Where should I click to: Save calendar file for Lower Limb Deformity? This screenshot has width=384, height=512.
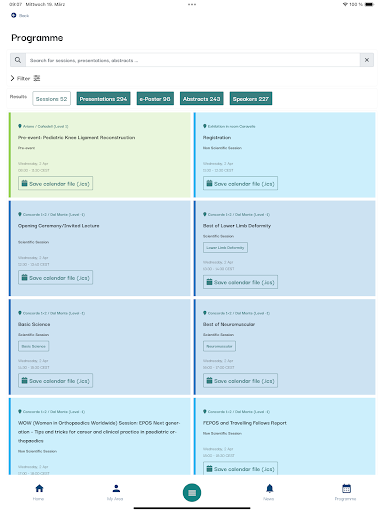(240, 282)
